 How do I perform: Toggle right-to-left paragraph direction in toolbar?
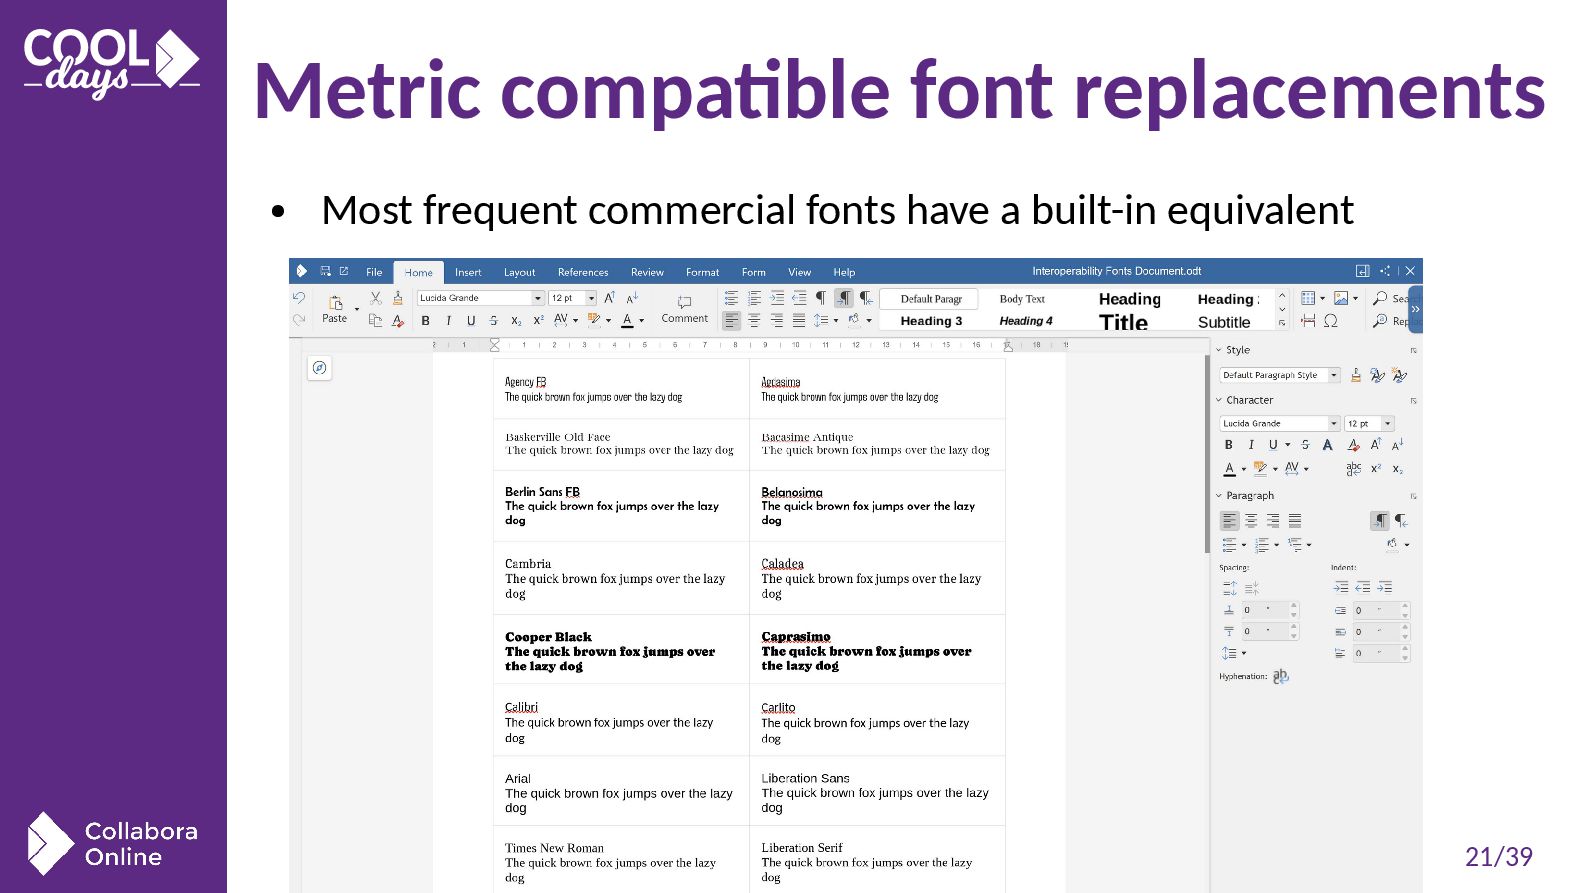866,298
